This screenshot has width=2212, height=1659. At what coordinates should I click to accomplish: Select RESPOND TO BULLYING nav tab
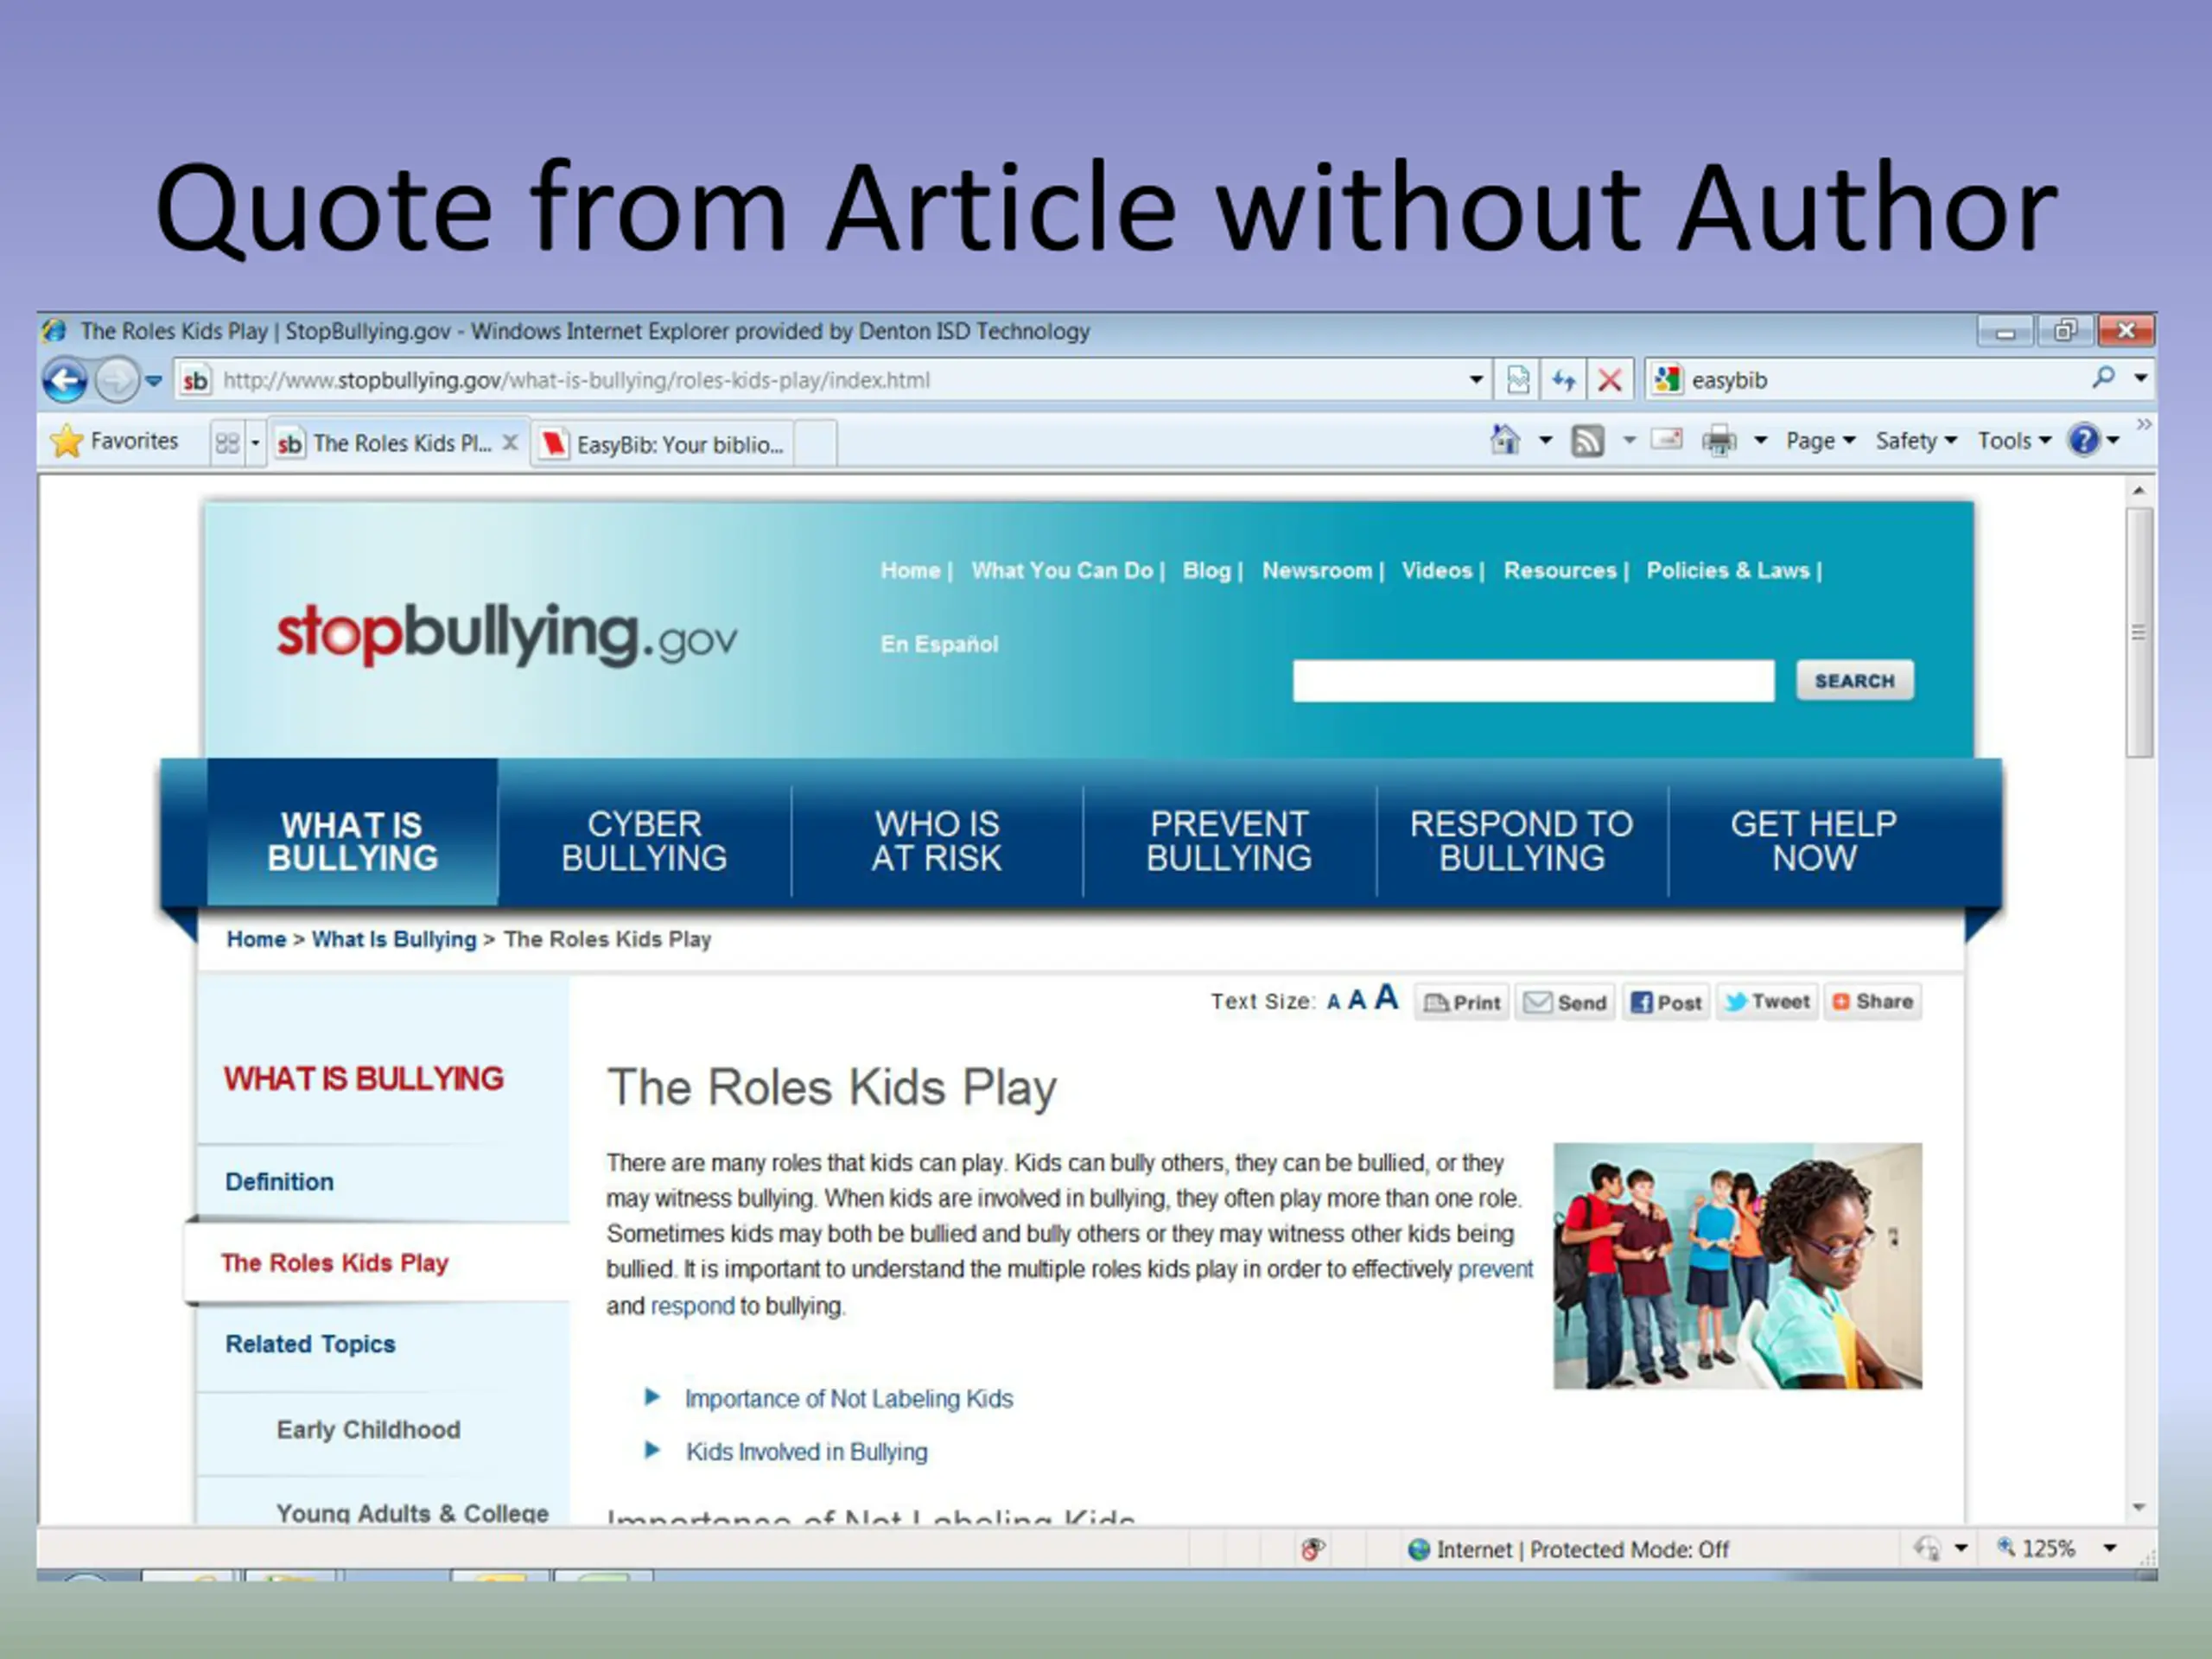(1521, 840)
